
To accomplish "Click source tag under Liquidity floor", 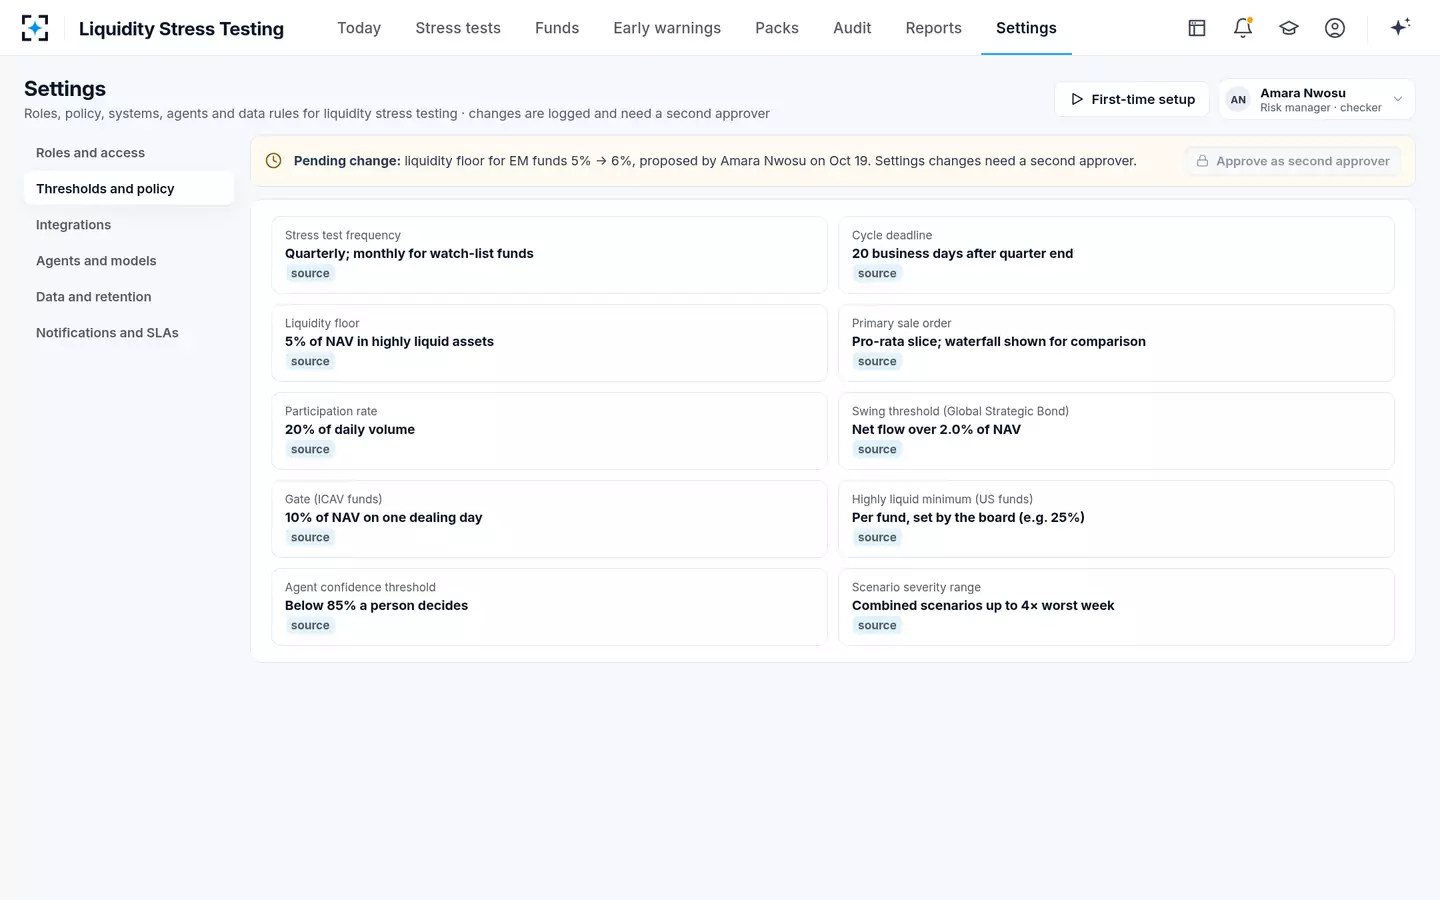I will (310, 362).
